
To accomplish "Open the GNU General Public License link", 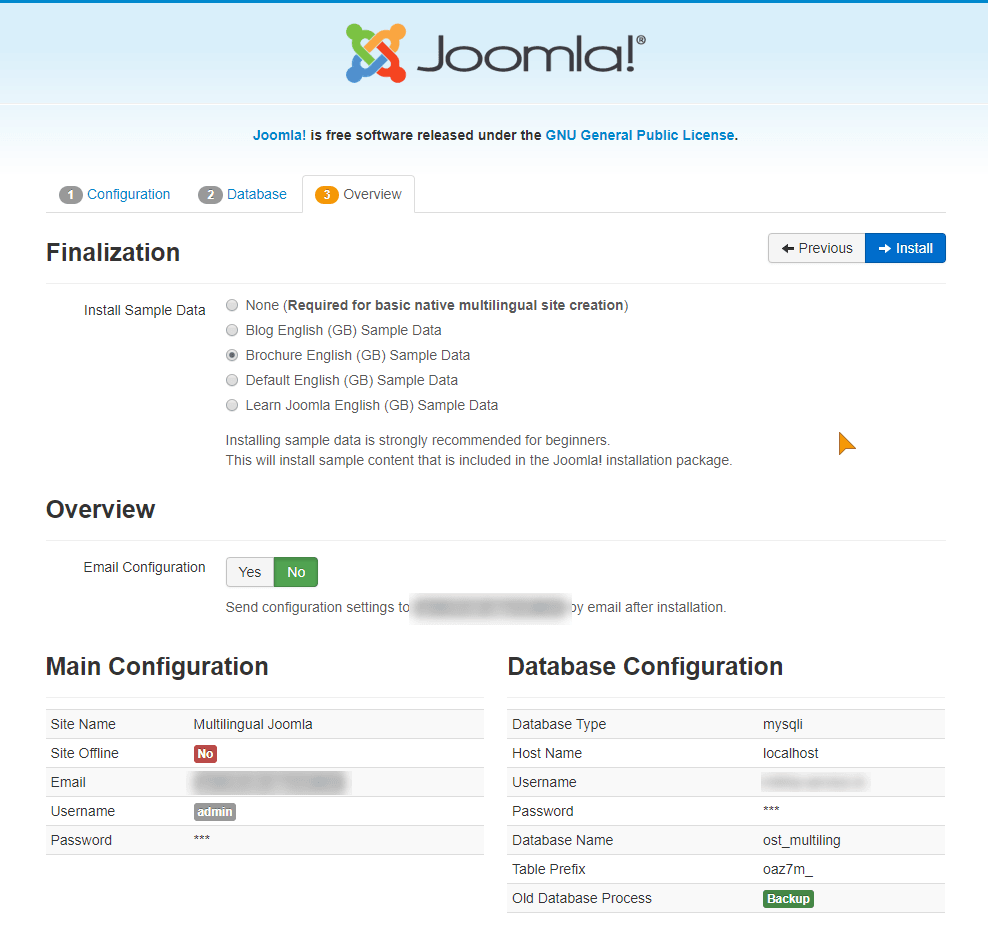I will pyautogui.click(x=640, y=135).
